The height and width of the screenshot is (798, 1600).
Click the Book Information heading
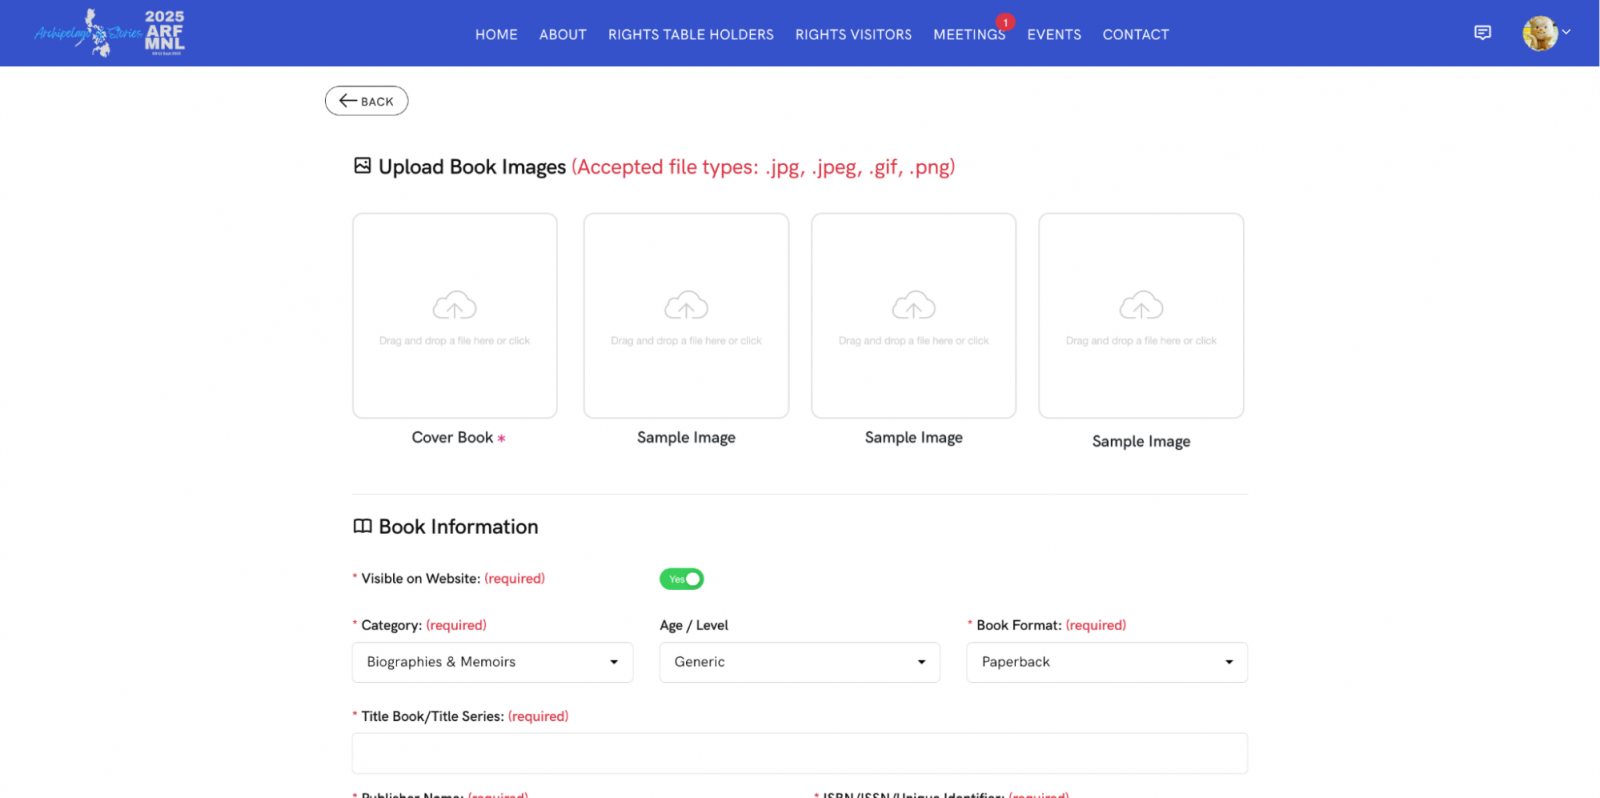[458, 526]
